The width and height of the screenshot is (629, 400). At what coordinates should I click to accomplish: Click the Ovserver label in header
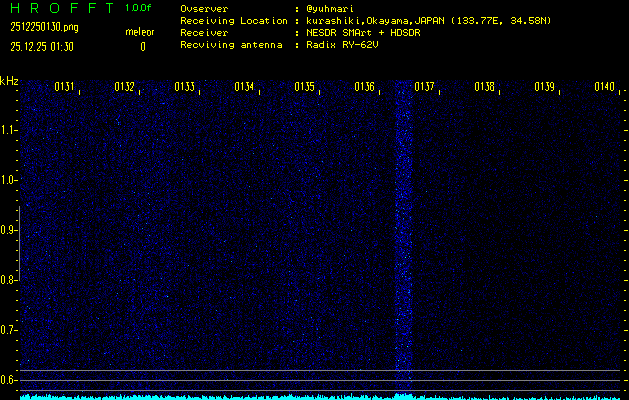click(204, 8)
